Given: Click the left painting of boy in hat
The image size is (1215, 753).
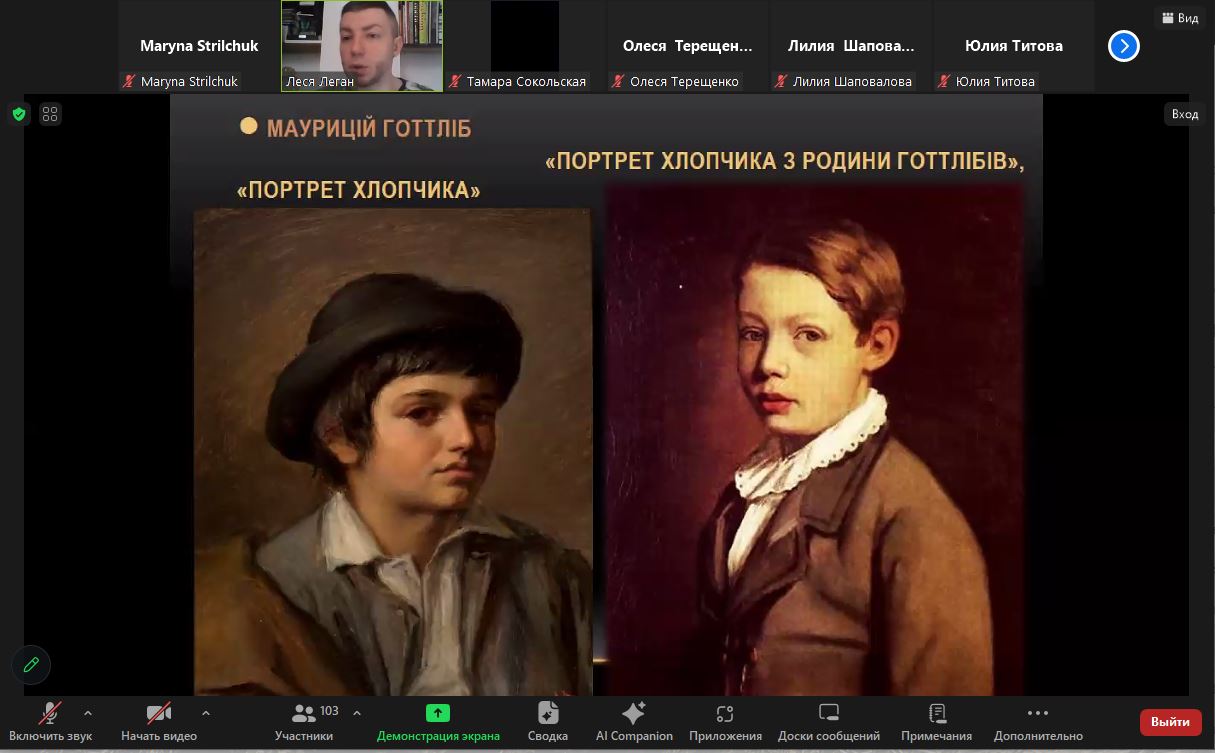Looking at the screenshot, I should [x=392, y=452].
